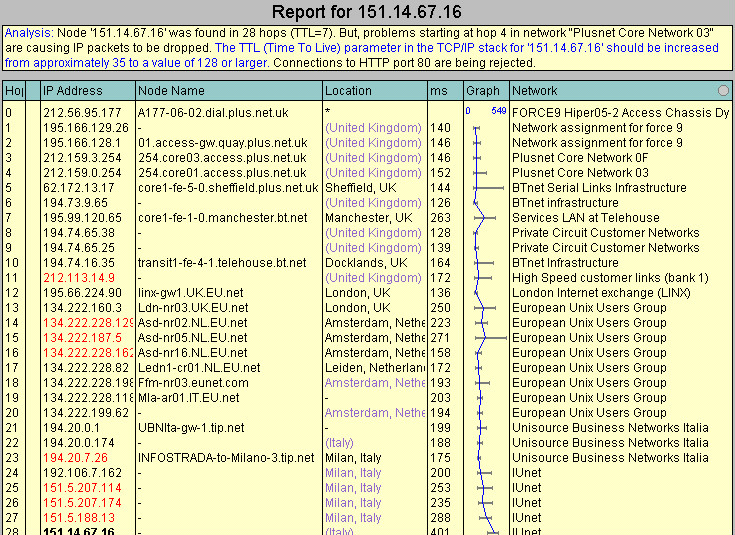Click the Graph column header
Viewport: 735px width, 535px height.
486,90
